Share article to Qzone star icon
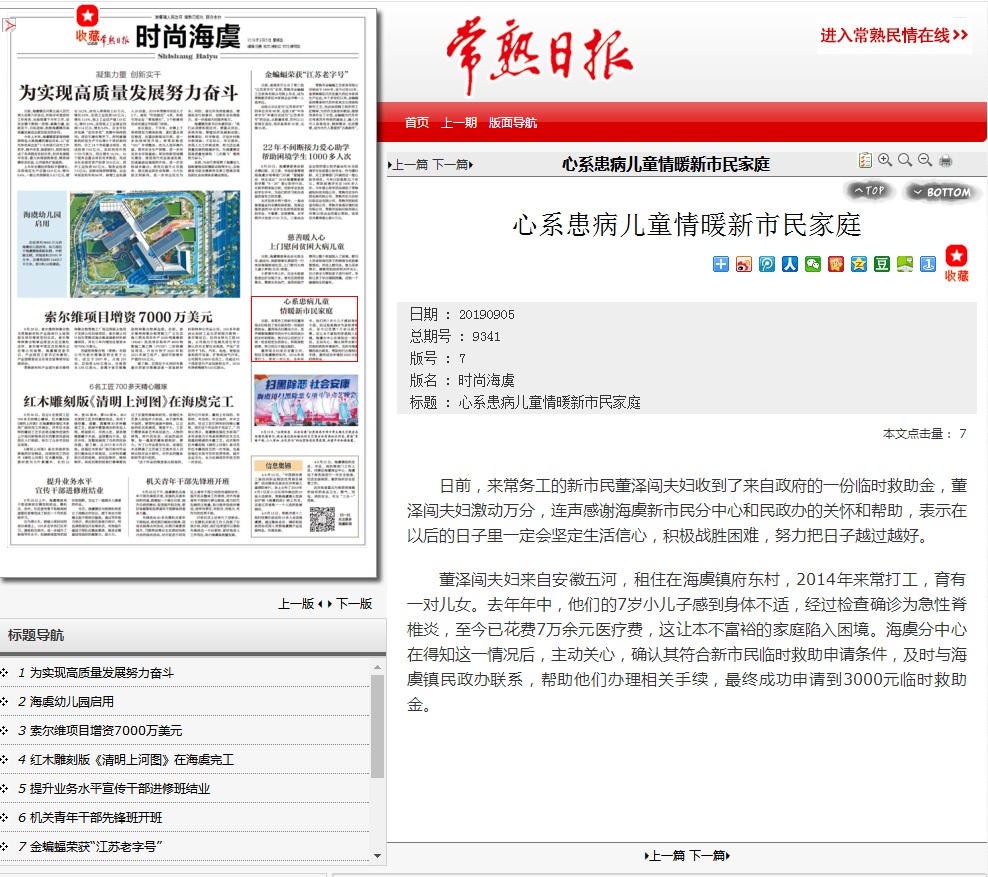Viewport: 988px width, 877px height. pyautogui.click(x=859, y=264)
